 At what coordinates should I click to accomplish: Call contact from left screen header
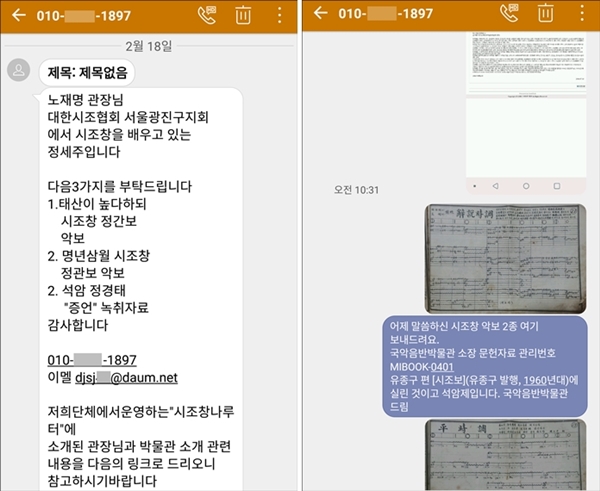click(207, 15)
